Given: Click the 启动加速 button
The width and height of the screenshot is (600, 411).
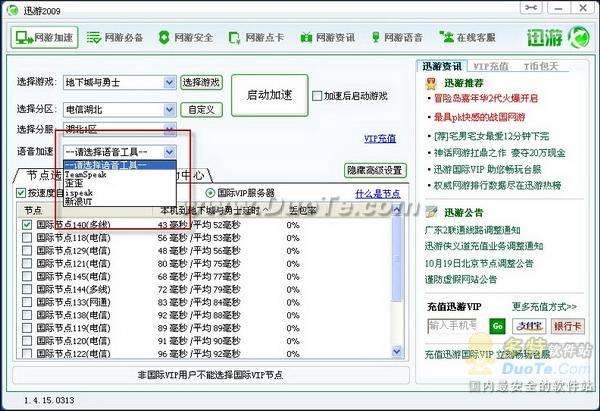Looking at the screenshot, I should [269, 95].
